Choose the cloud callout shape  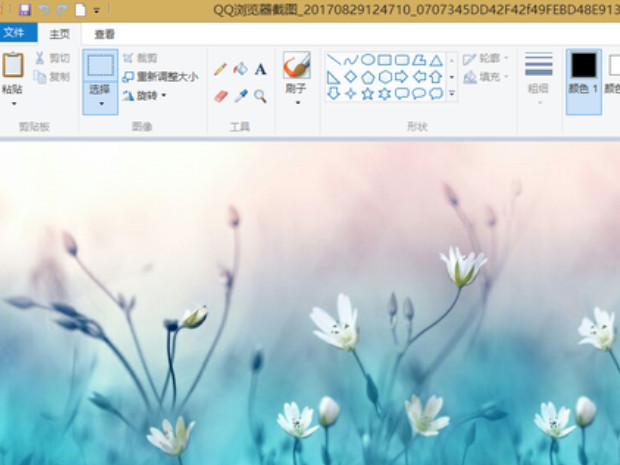(436, 94)
